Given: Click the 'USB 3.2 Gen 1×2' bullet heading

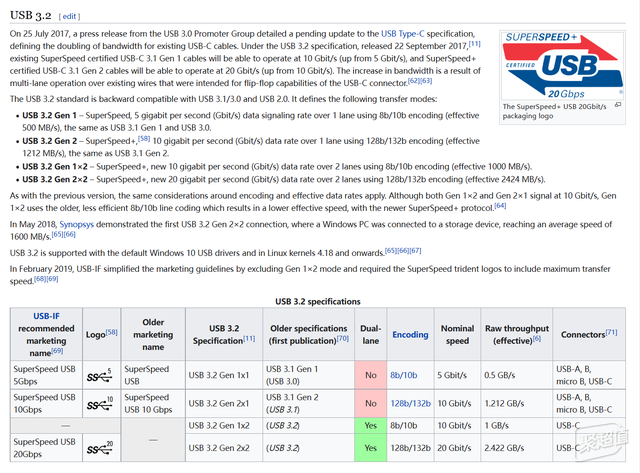Looking at the screenshot, I should point(55,167).
